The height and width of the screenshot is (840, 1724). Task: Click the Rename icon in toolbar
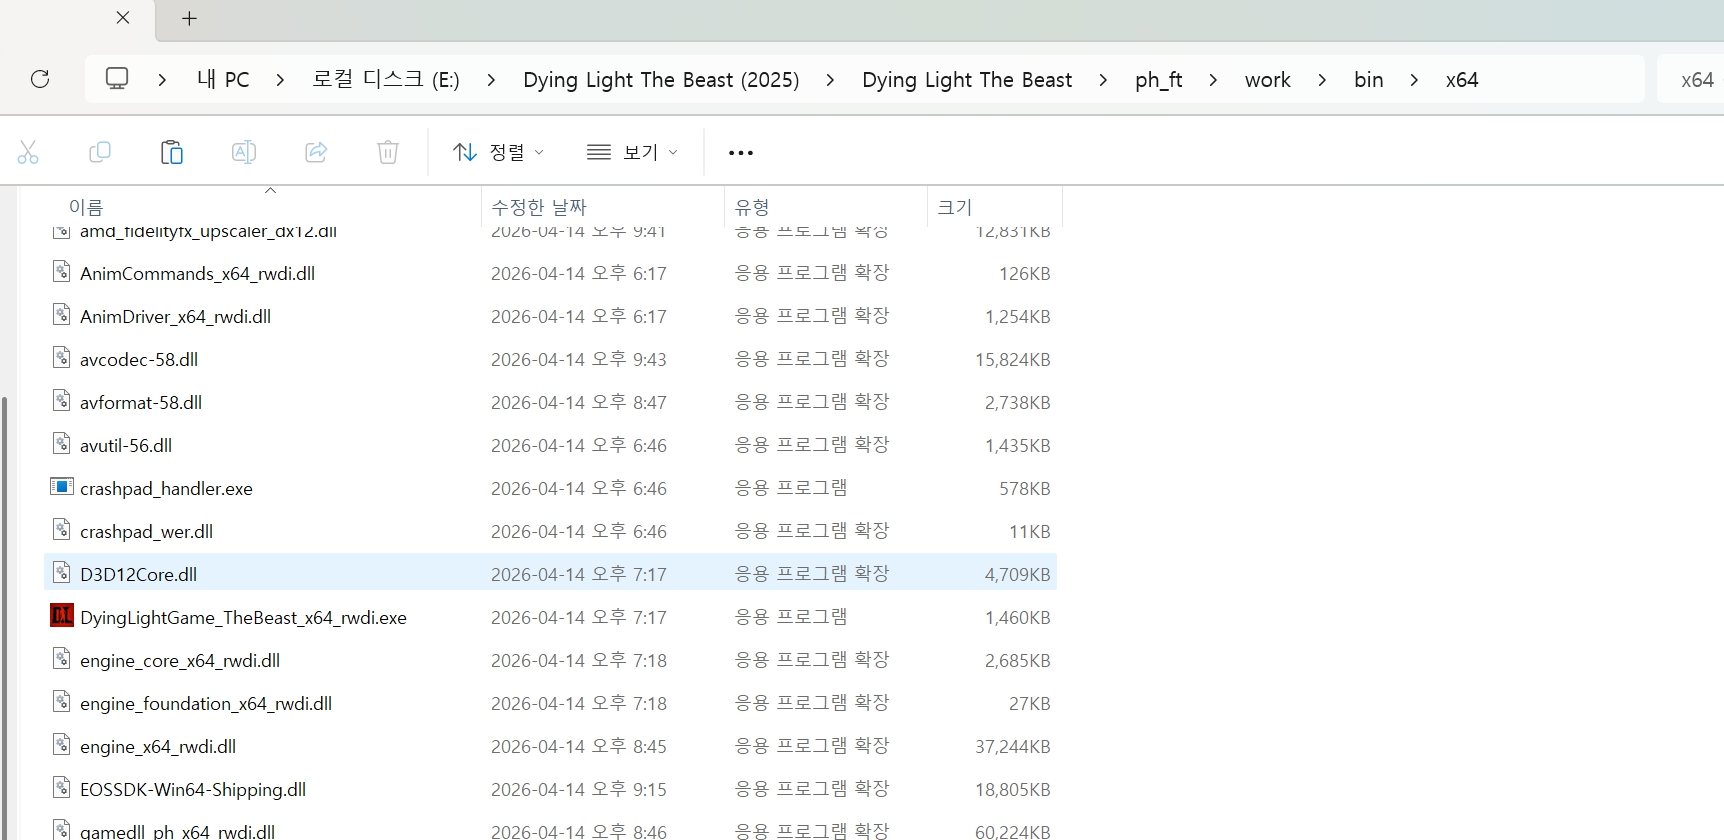point(244,152)
